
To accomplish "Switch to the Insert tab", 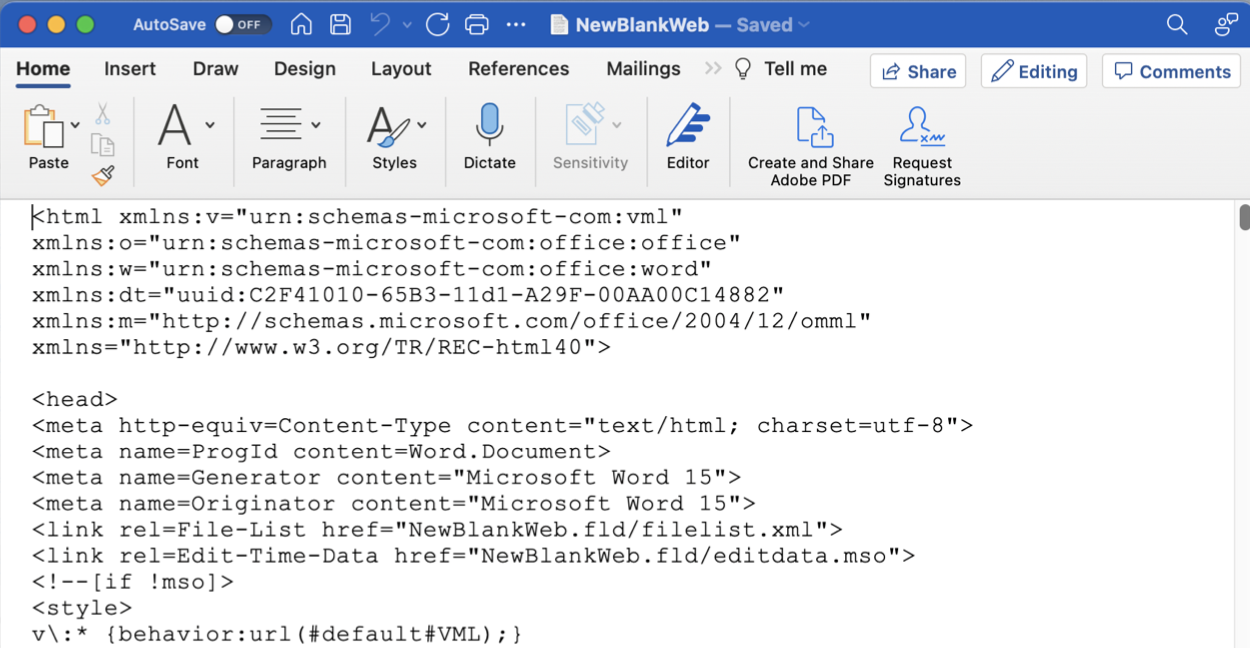I will click(130, 69).
